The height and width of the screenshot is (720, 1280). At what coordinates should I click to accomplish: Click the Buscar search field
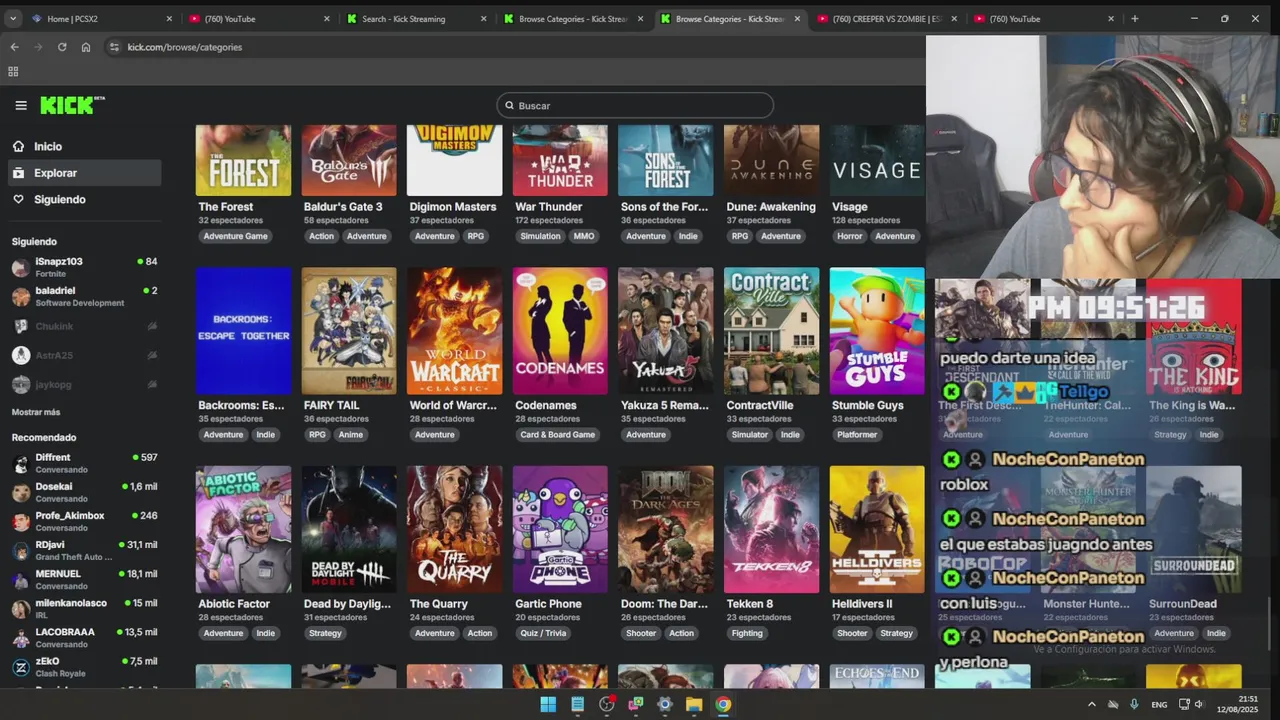pyautogui.click(x=635, y=105)
